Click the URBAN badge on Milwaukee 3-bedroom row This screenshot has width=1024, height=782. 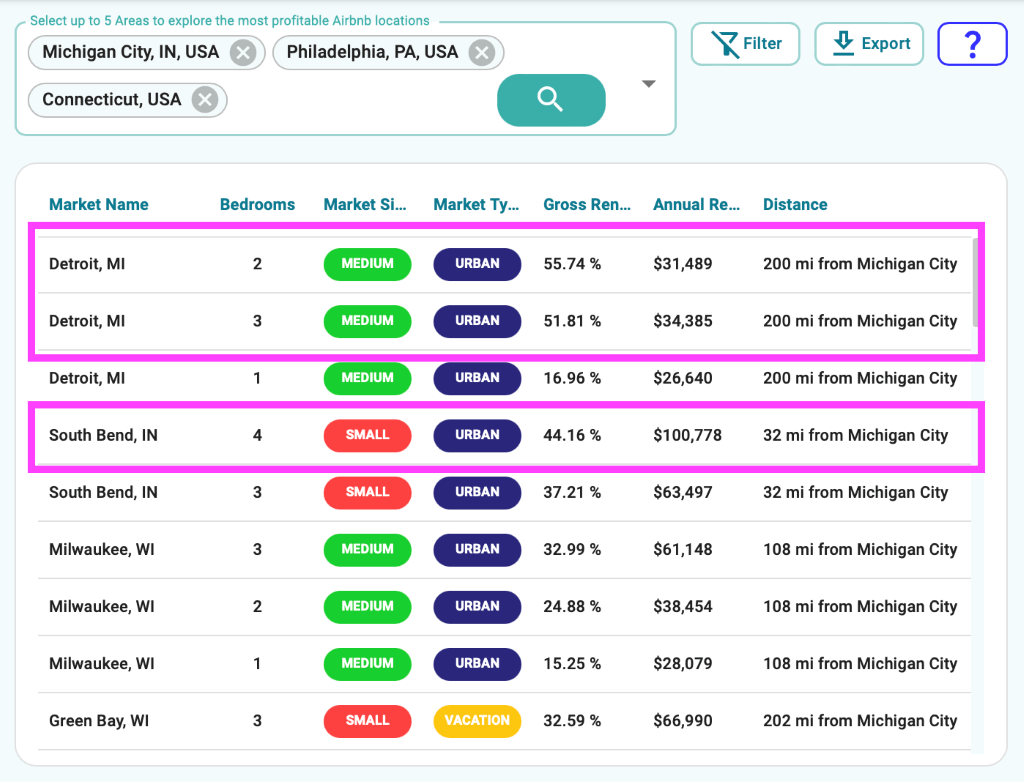pos(477,549)
